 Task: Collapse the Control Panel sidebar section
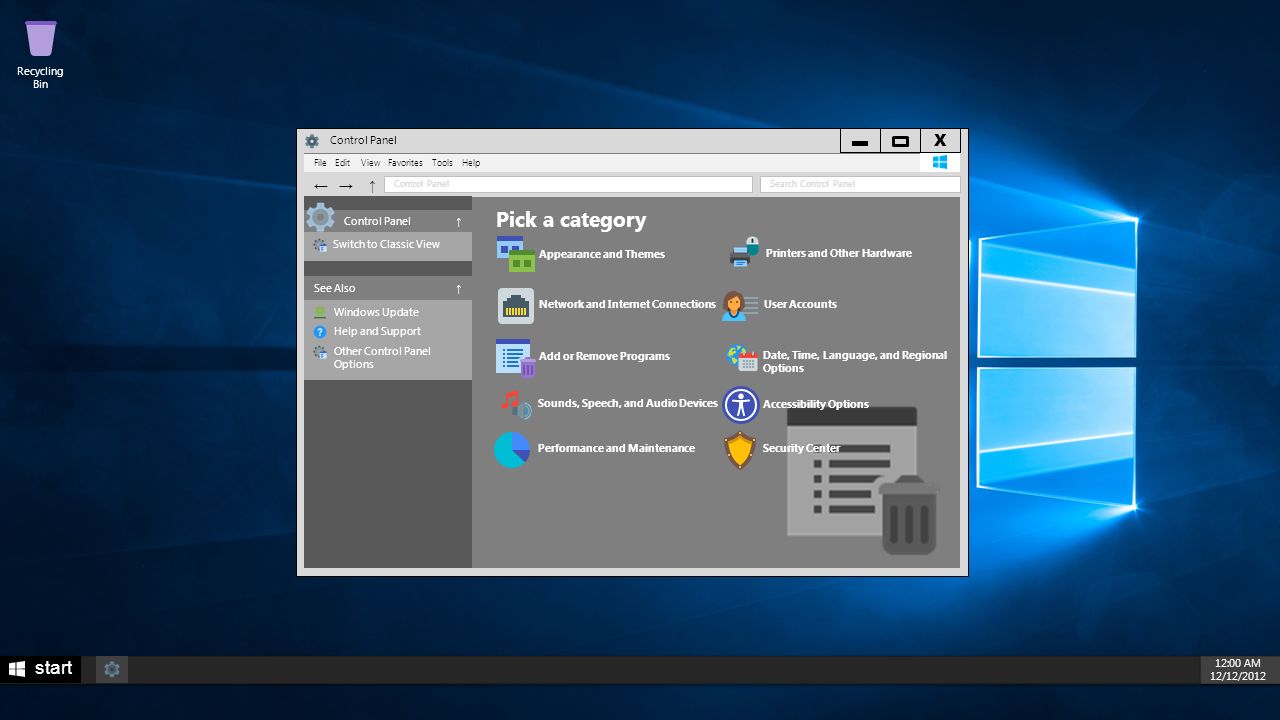[459, 221]
